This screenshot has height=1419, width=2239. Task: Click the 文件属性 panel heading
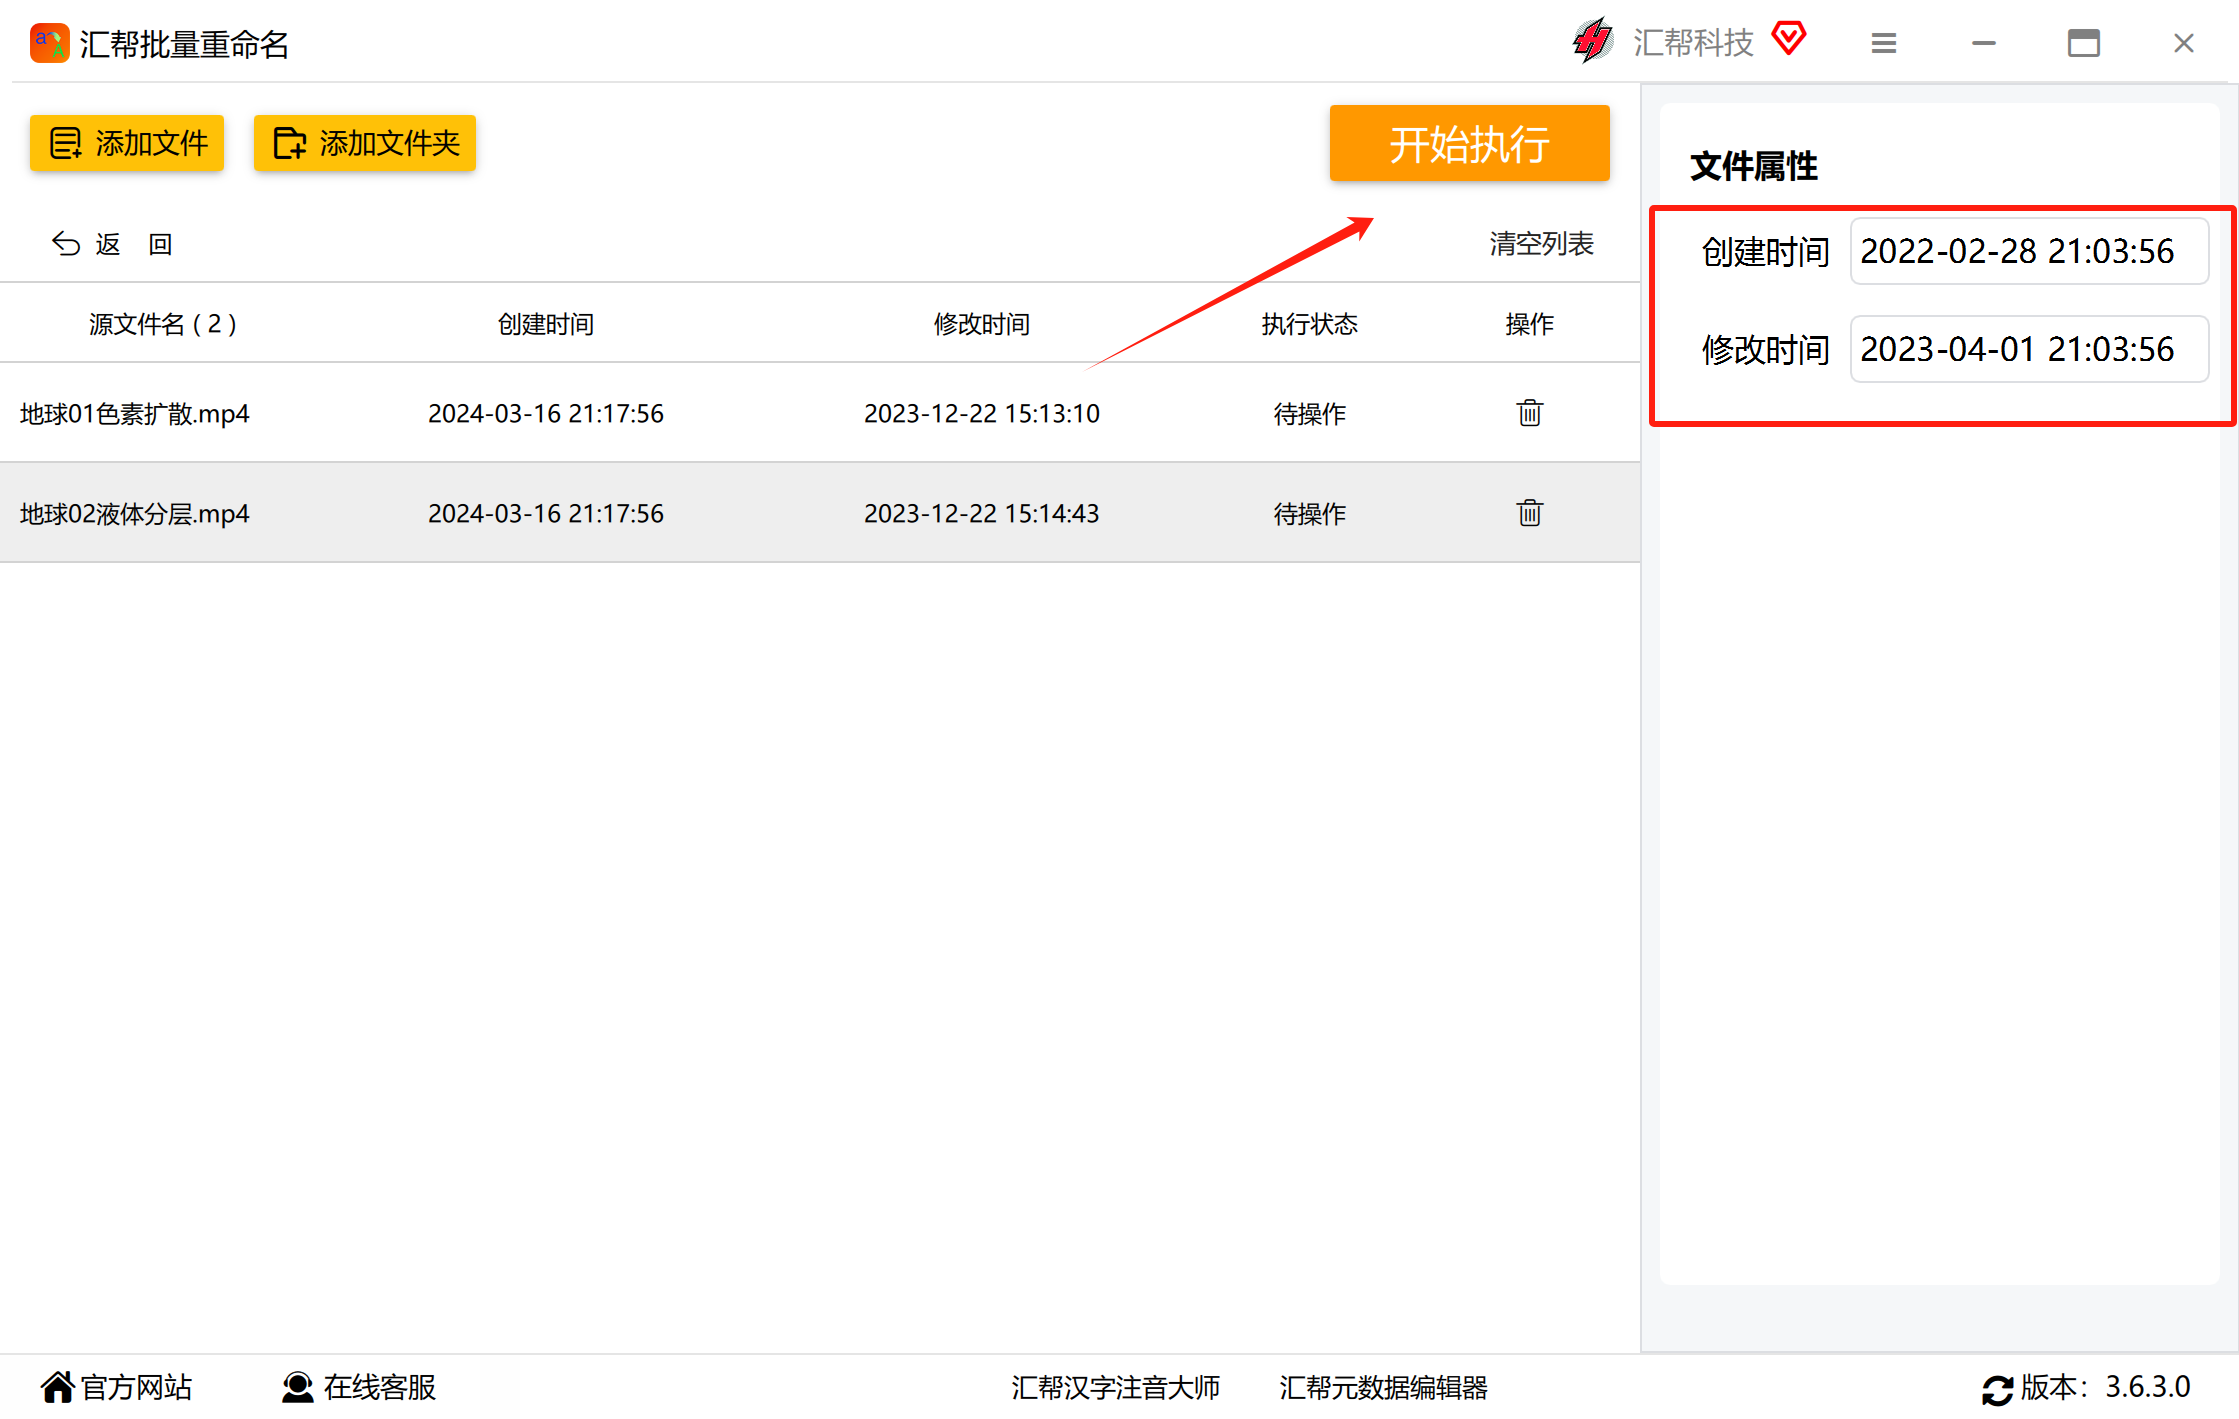1754,166
